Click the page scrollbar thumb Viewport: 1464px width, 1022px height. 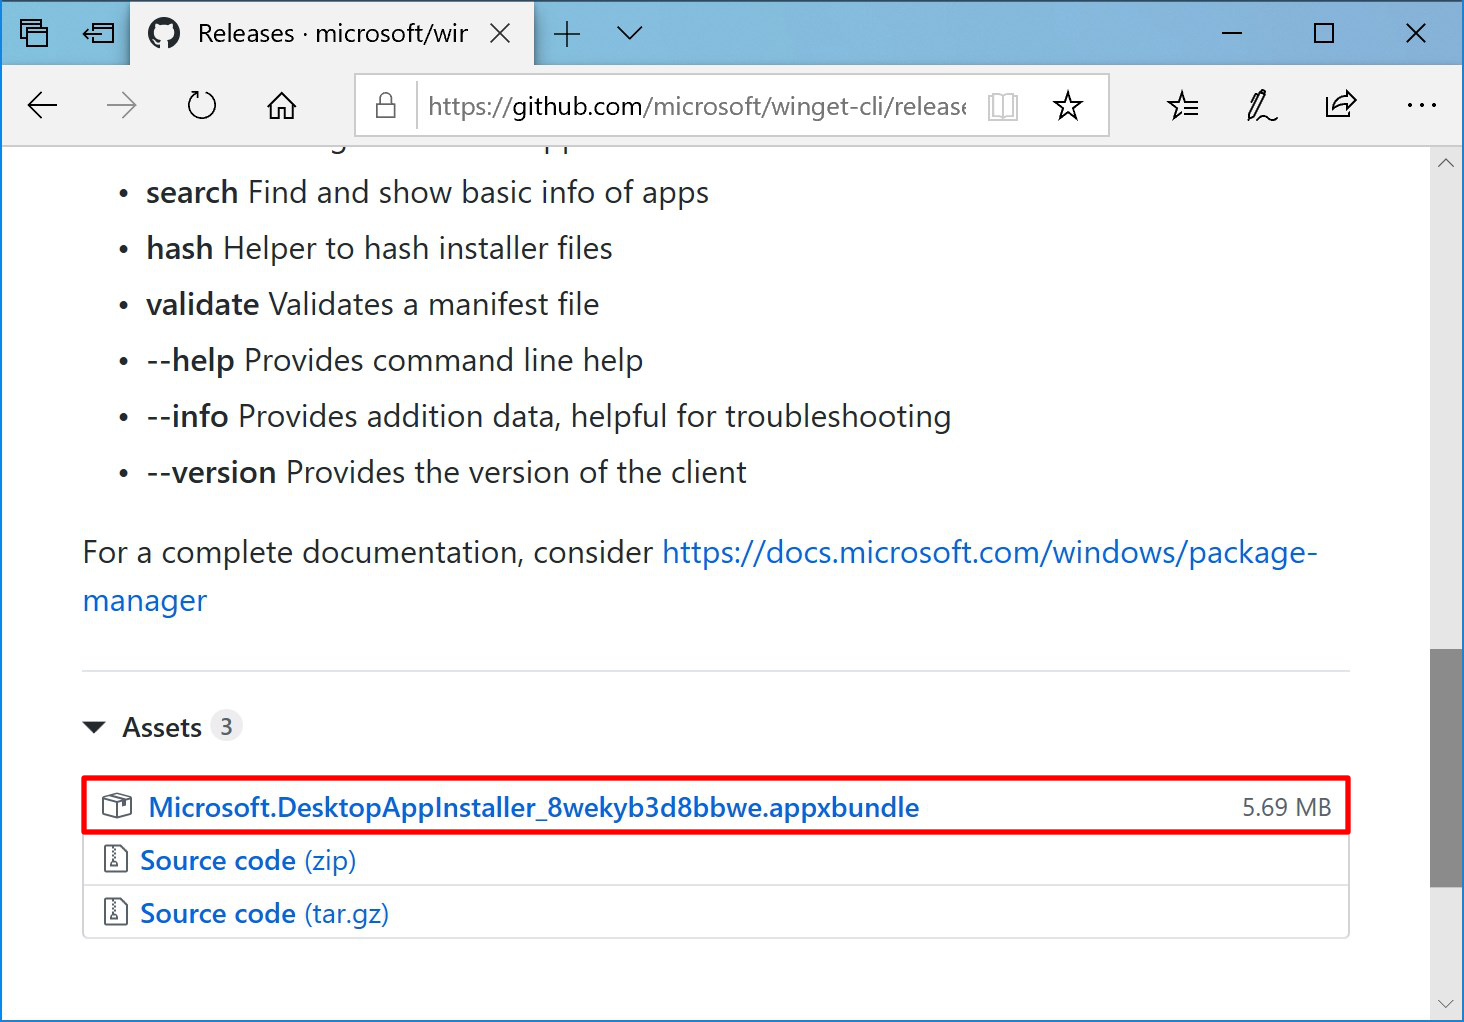1445,768
